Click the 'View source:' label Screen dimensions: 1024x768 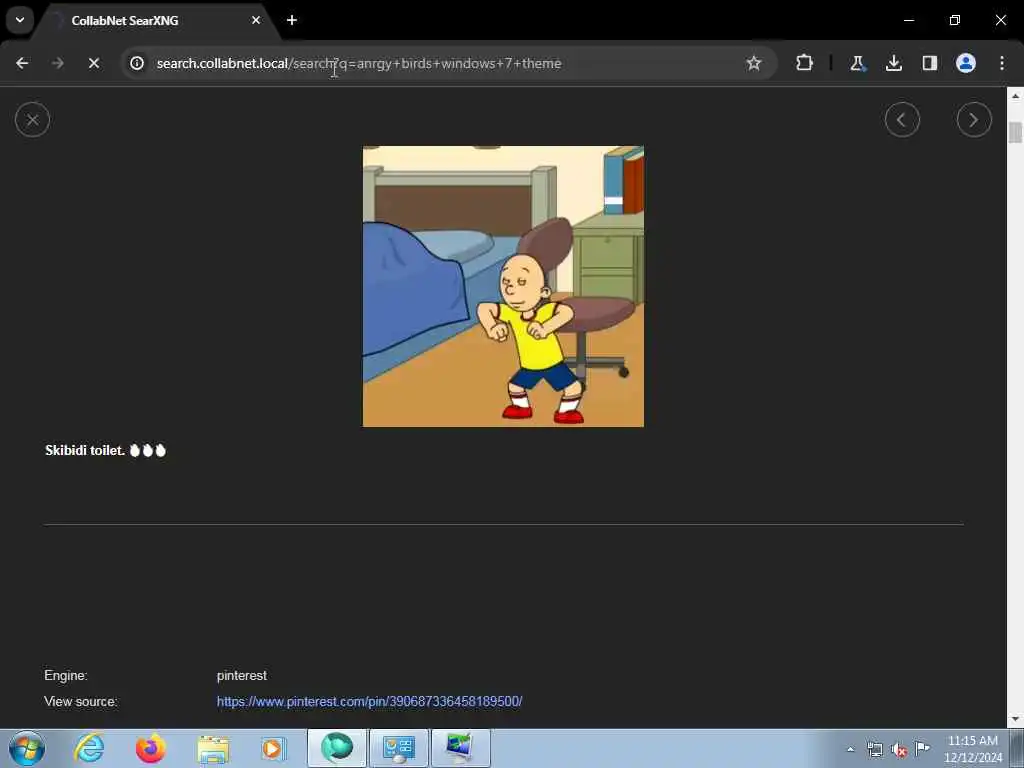click(80, 701)
